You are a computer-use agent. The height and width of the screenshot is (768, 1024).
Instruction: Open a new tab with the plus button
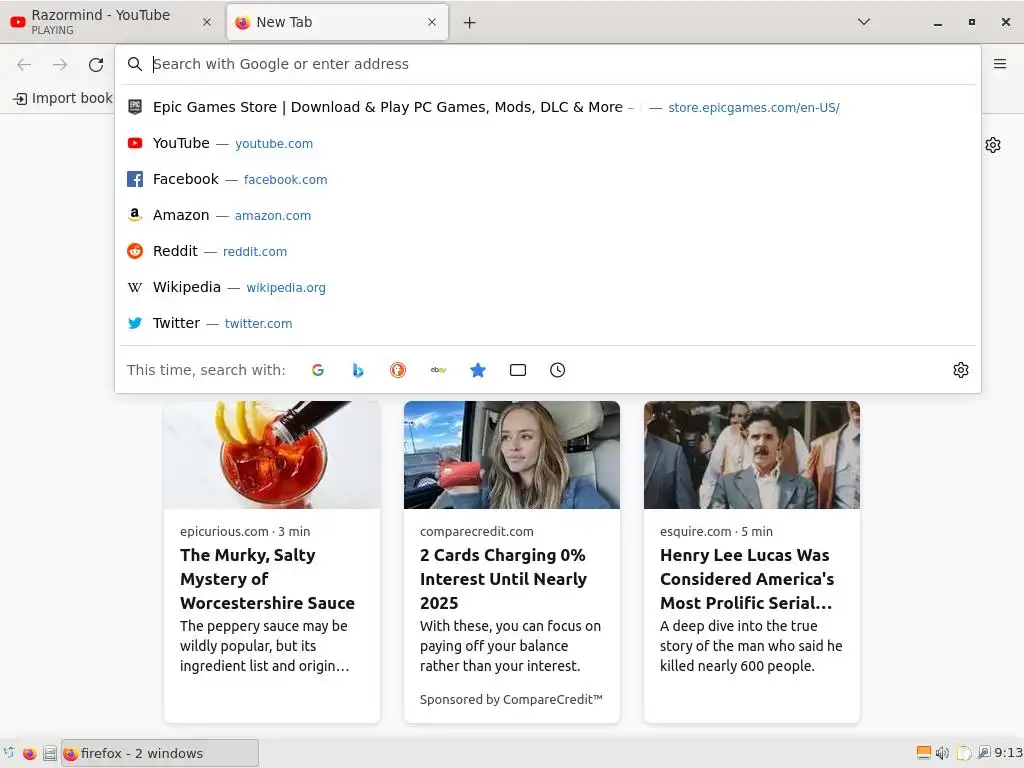click(x=470, y=23)
